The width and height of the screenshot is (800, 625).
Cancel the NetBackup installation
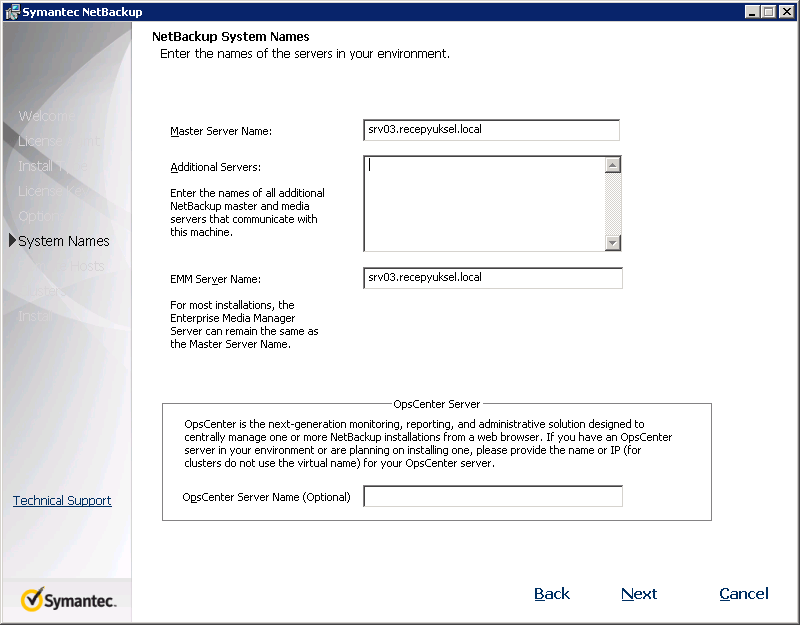tap(744, 594)
